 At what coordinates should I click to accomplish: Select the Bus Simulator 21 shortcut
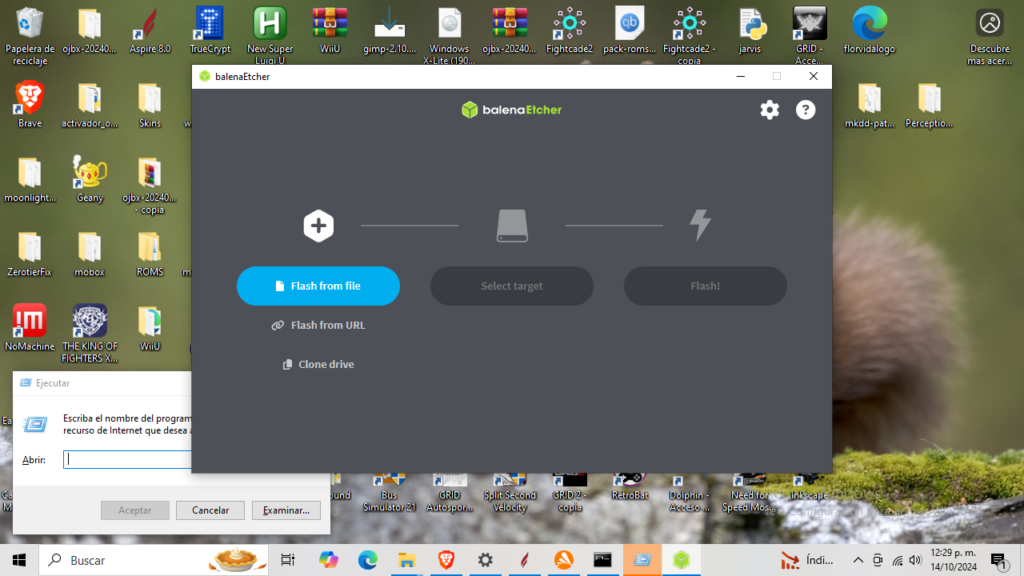point(389,492)
